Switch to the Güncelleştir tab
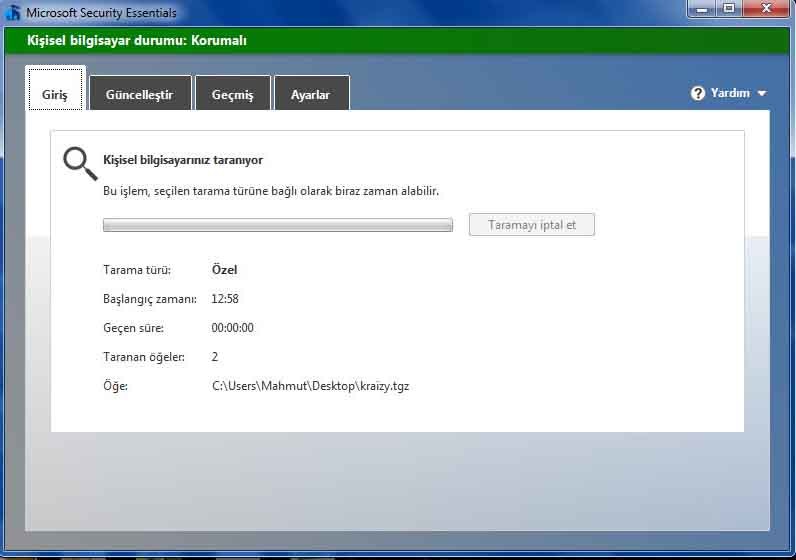Screen dimensions: 796x560 tap(140, 93)
